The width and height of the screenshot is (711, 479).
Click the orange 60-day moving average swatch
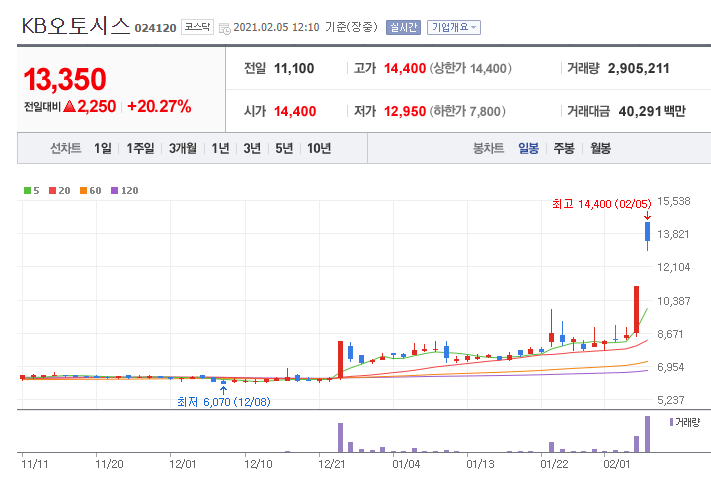83,191
